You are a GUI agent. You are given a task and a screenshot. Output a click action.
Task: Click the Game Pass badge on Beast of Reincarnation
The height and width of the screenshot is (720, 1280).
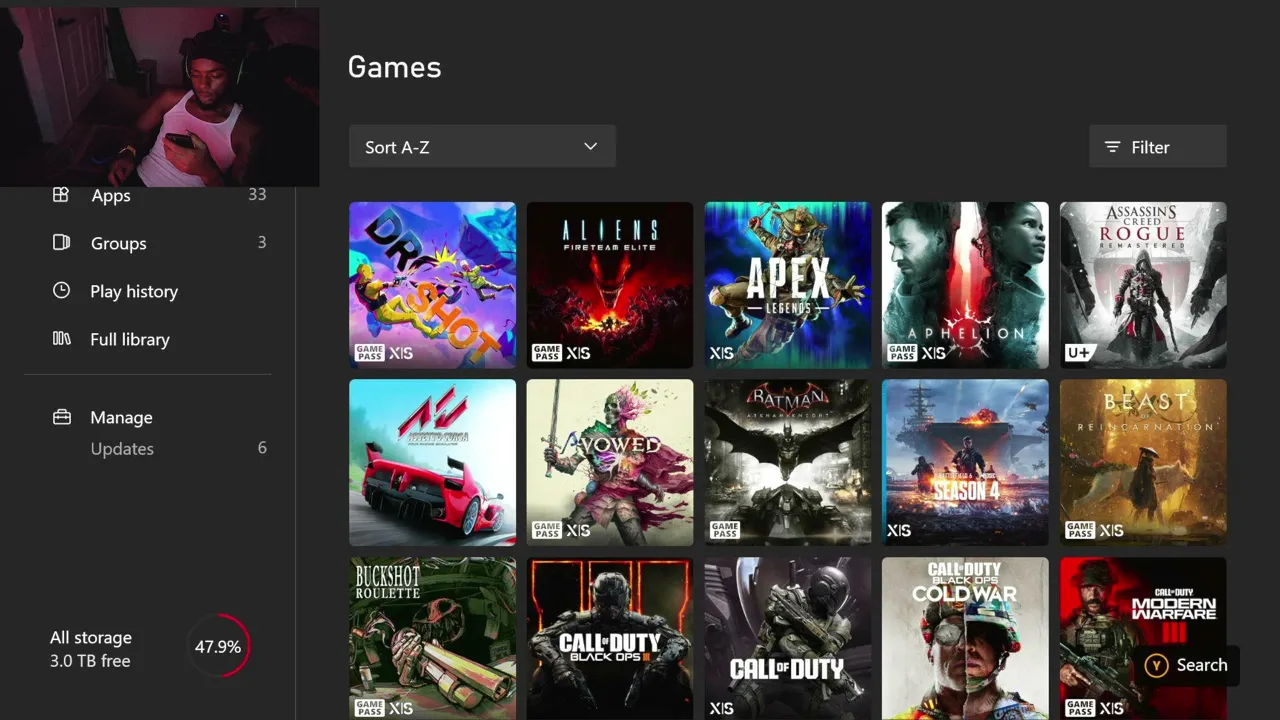pos(1080,530)
